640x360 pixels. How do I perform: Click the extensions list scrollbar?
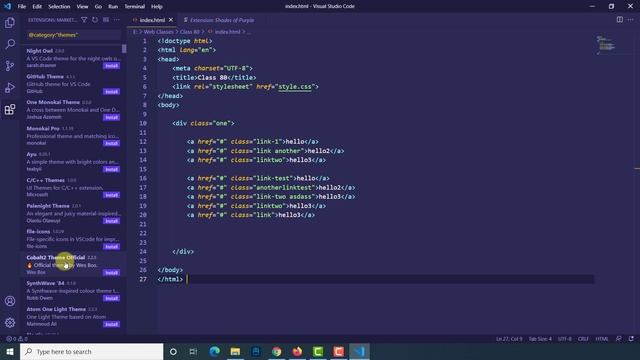(x=124, y=48)
